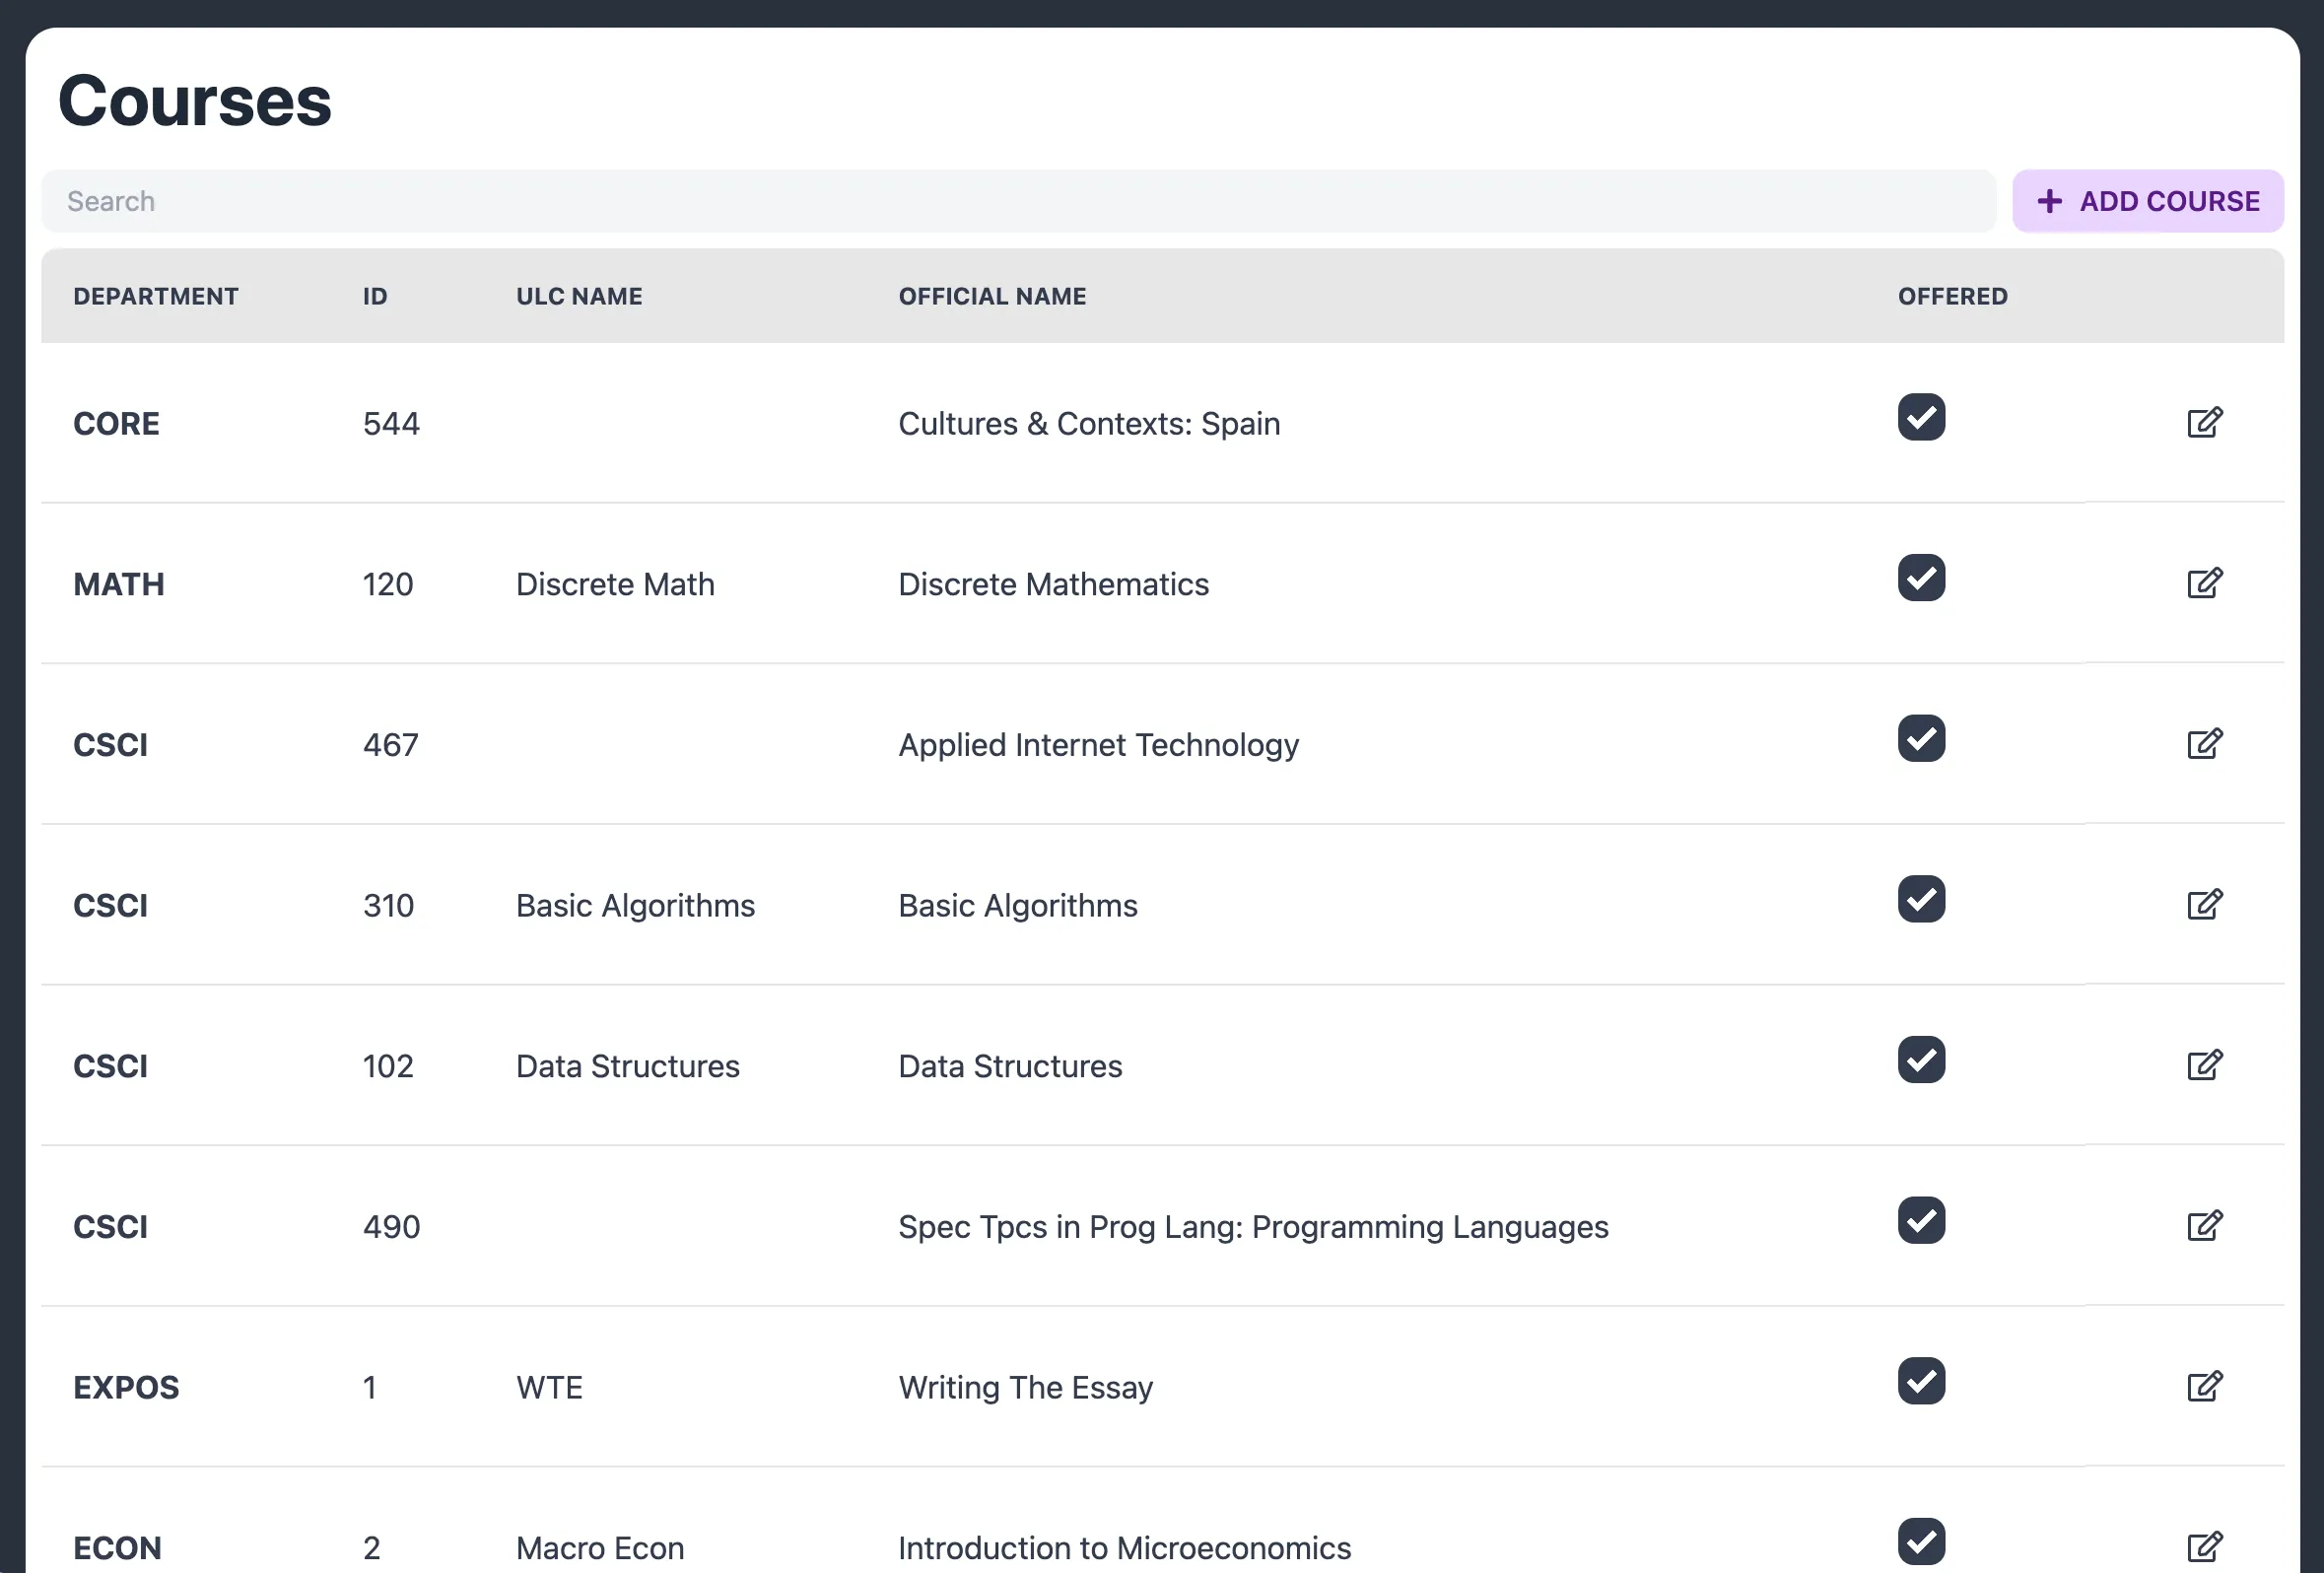This screenshot has width=2324, height=1573.
Task: Edit the CORE 544 course entry
Action: point(2206,423)
